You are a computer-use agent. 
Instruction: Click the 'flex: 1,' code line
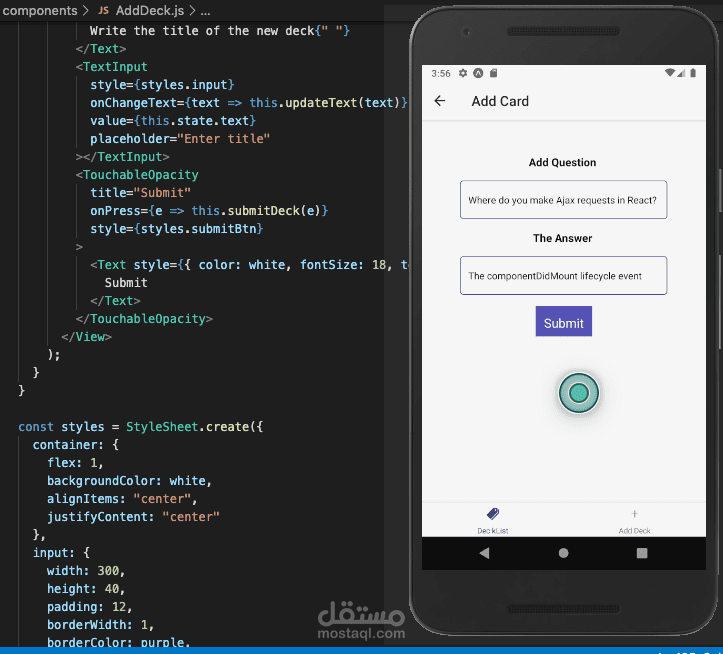75,463
